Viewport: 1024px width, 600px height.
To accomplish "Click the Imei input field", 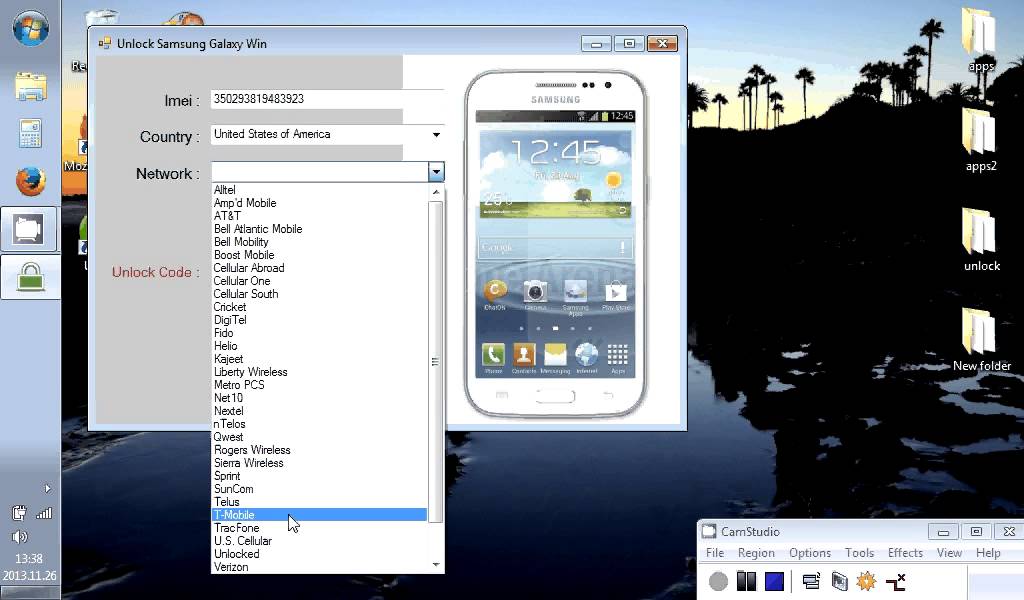I will (327, 99).
